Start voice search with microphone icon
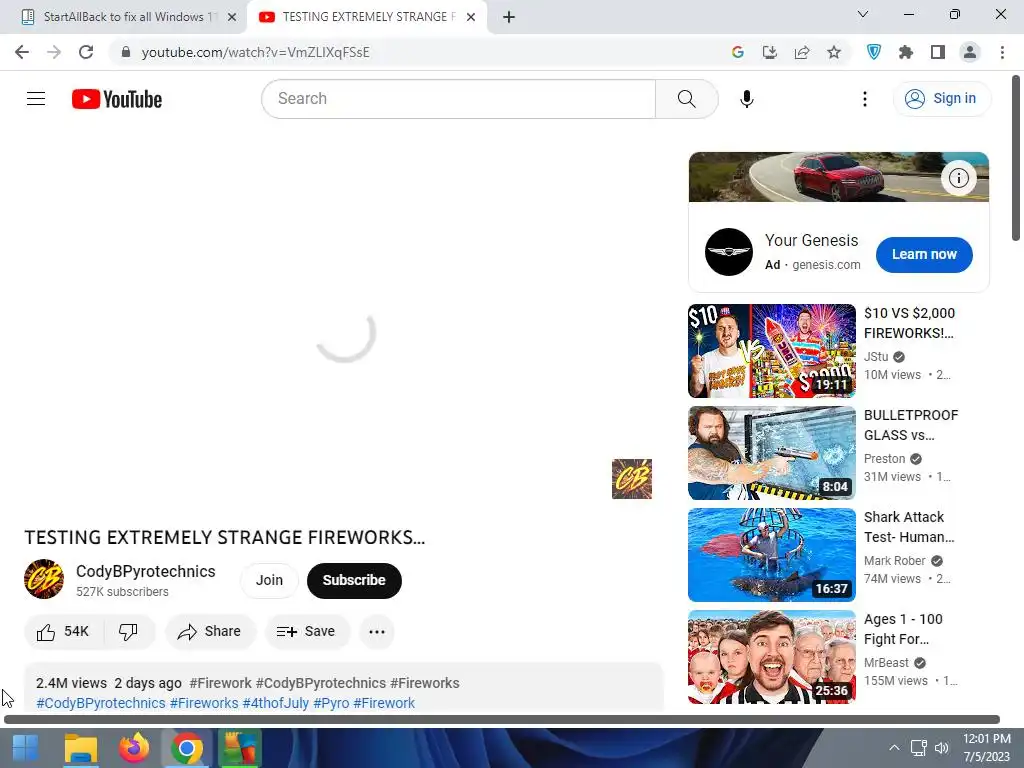The height and width of the screenshot is (768, 1024). 746,99
